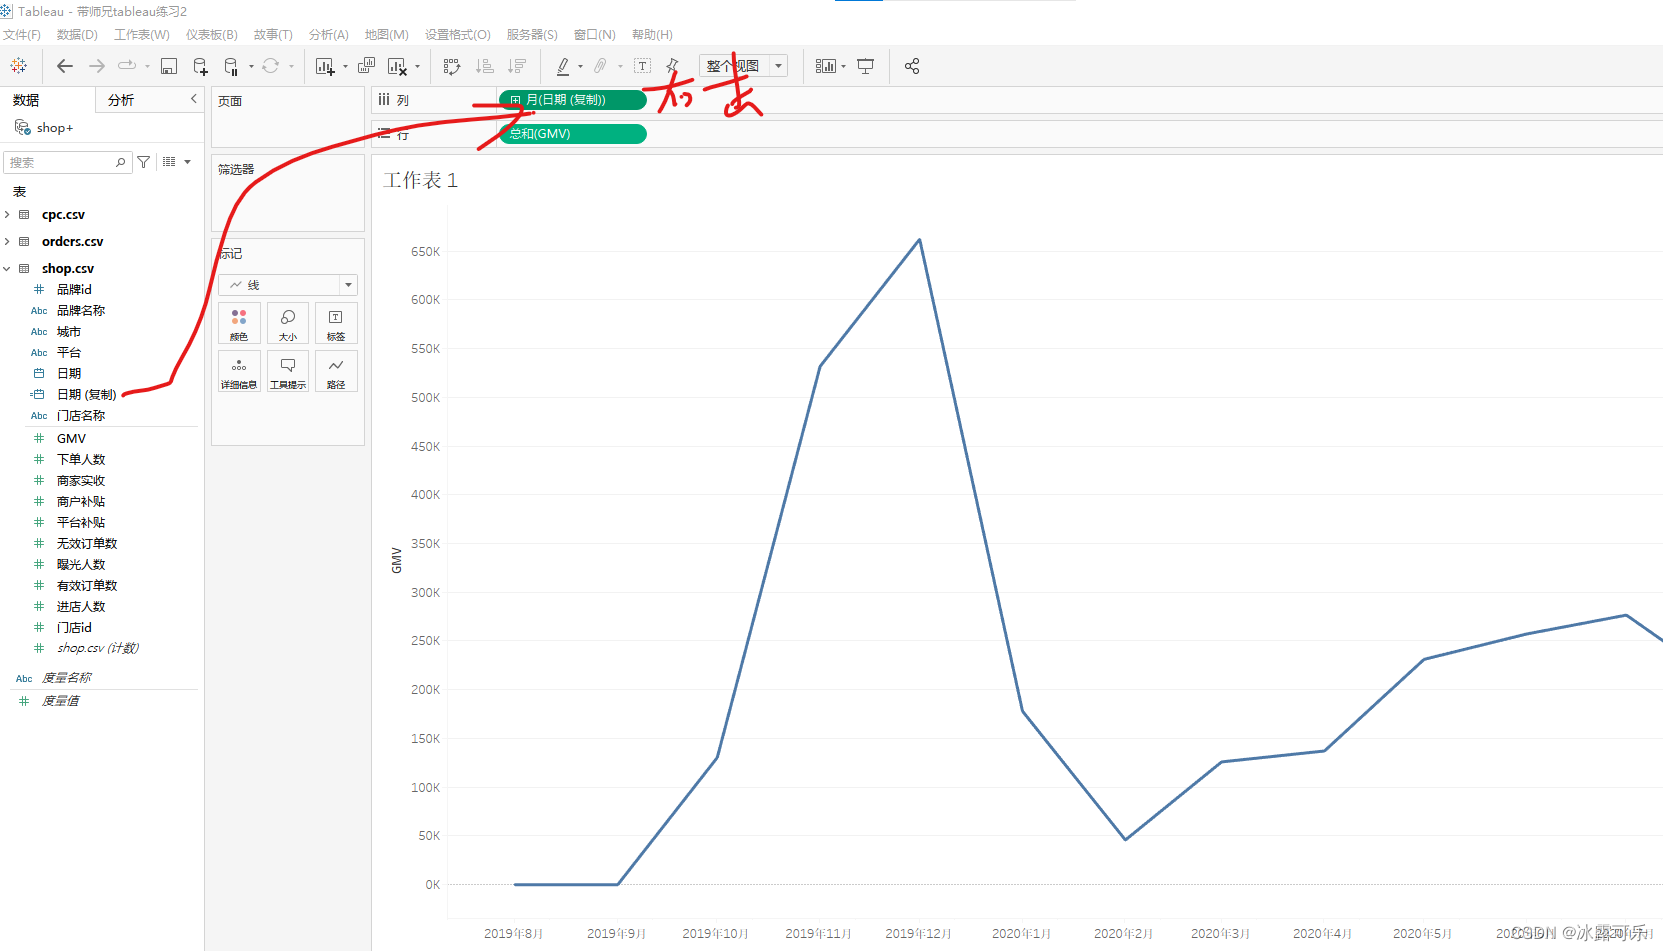Screen dimensions: 1663x951
Task: Open the Size mark card
Action: click(288, 324)
